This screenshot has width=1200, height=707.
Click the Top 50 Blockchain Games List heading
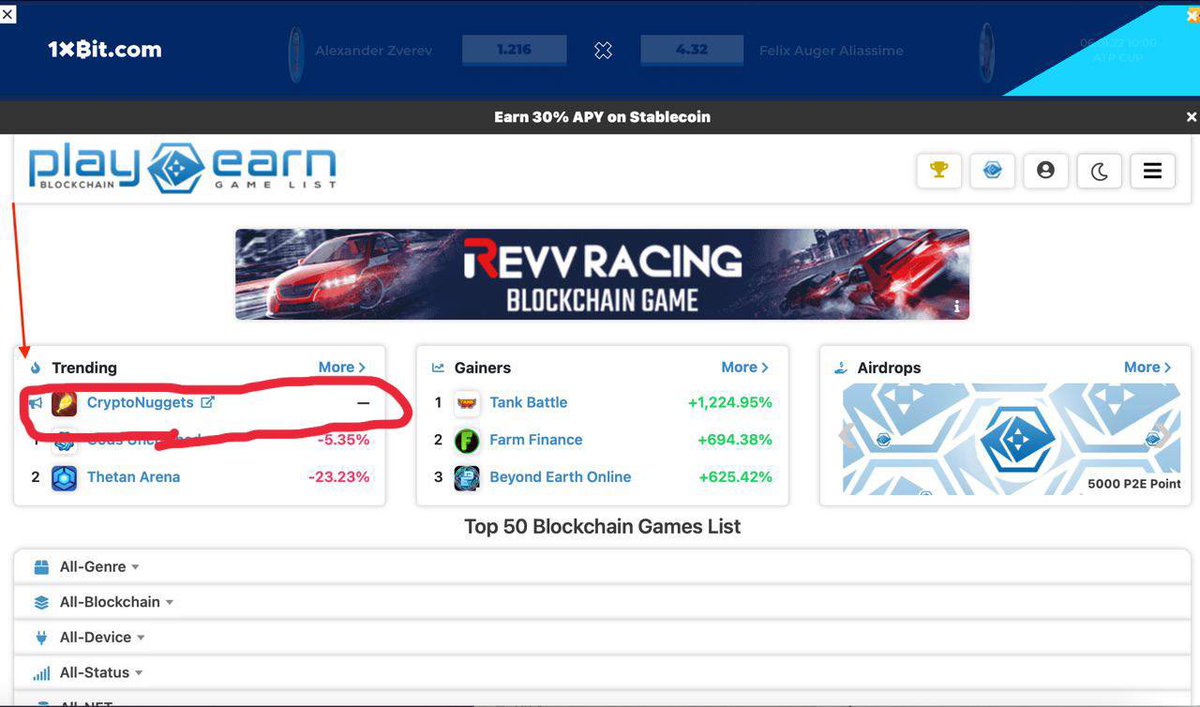pos(602,526)
